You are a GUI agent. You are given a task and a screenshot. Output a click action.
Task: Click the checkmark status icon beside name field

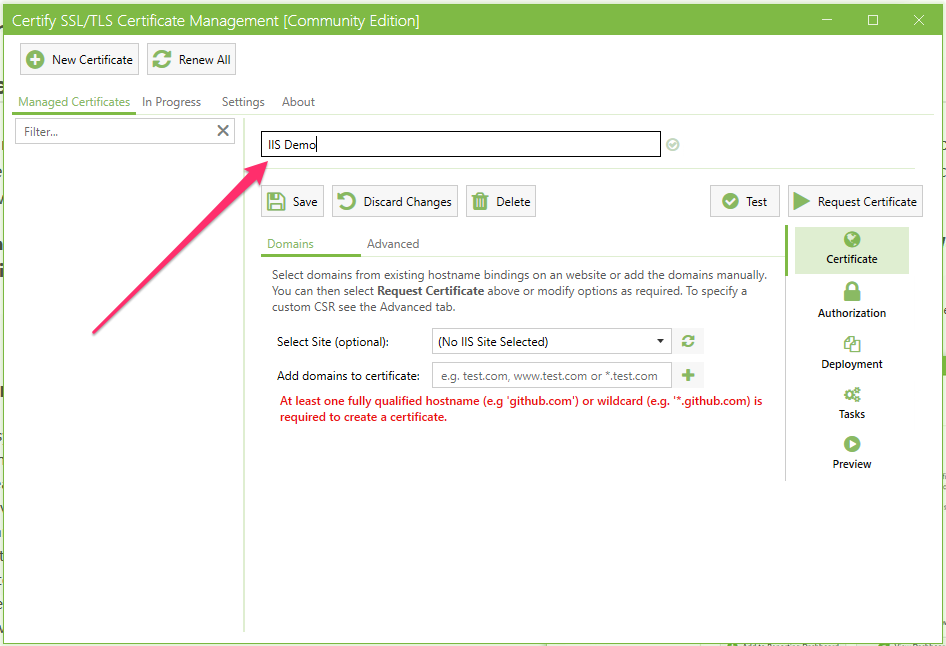point(673,145)
